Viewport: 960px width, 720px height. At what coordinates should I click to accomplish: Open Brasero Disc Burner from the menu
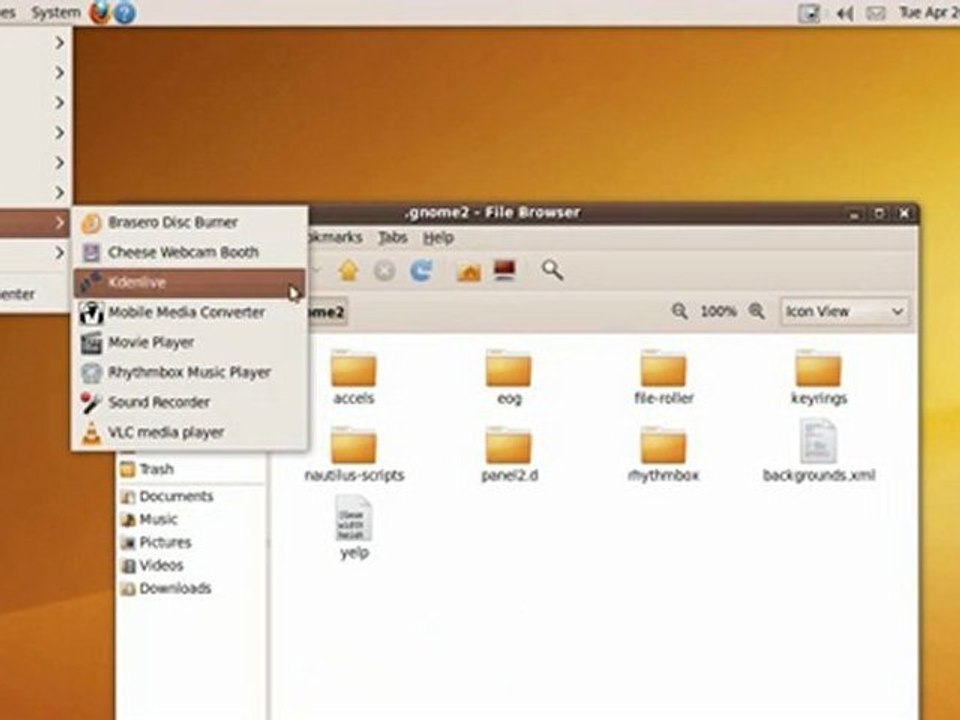pyautogui.click(x=190, y=222)
